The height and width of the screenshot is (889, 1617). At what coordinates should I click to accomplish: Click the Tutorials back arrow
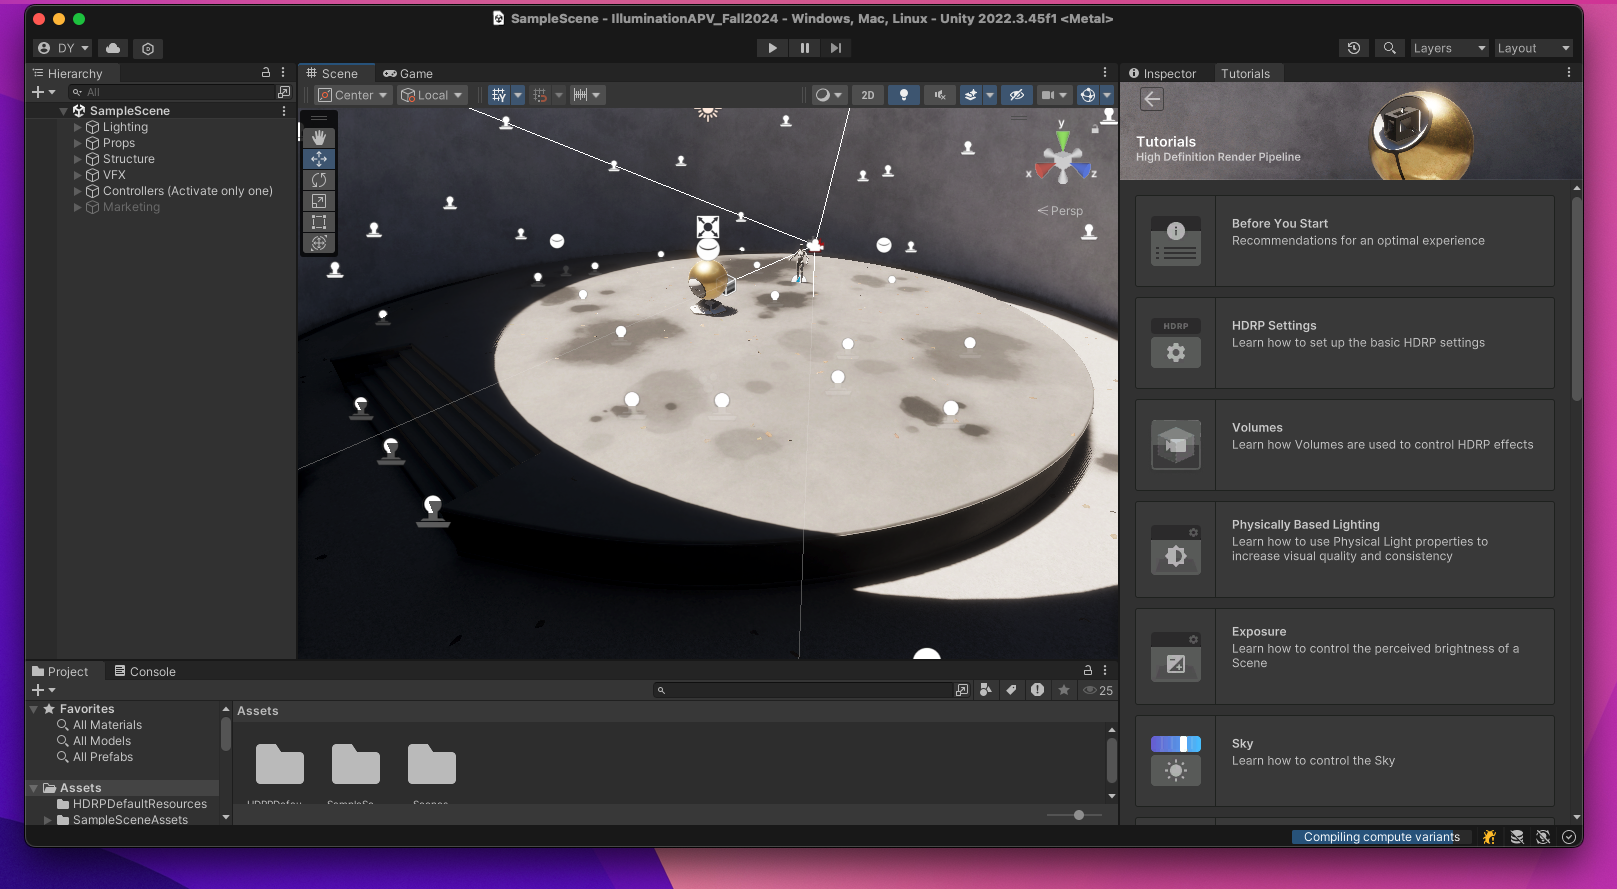(1152, 99)
